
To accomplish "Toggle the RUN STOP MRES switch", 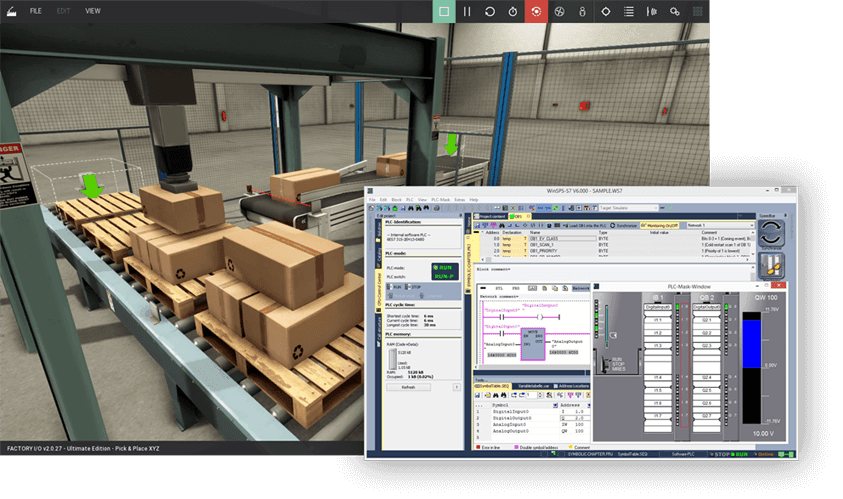I will 607,363.
